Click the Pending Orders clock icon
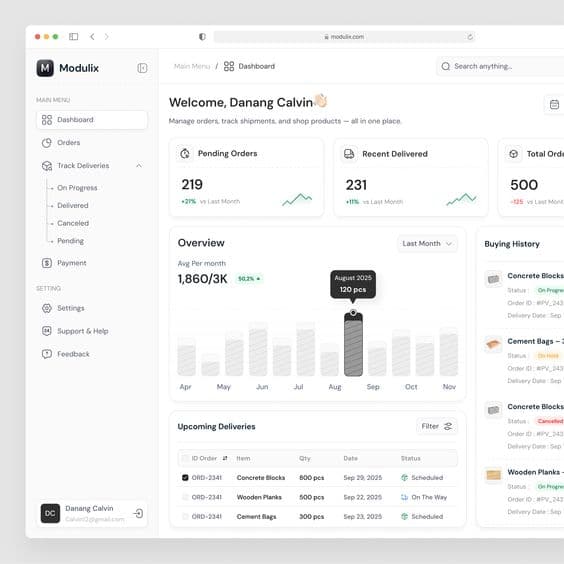 (185, 154)
